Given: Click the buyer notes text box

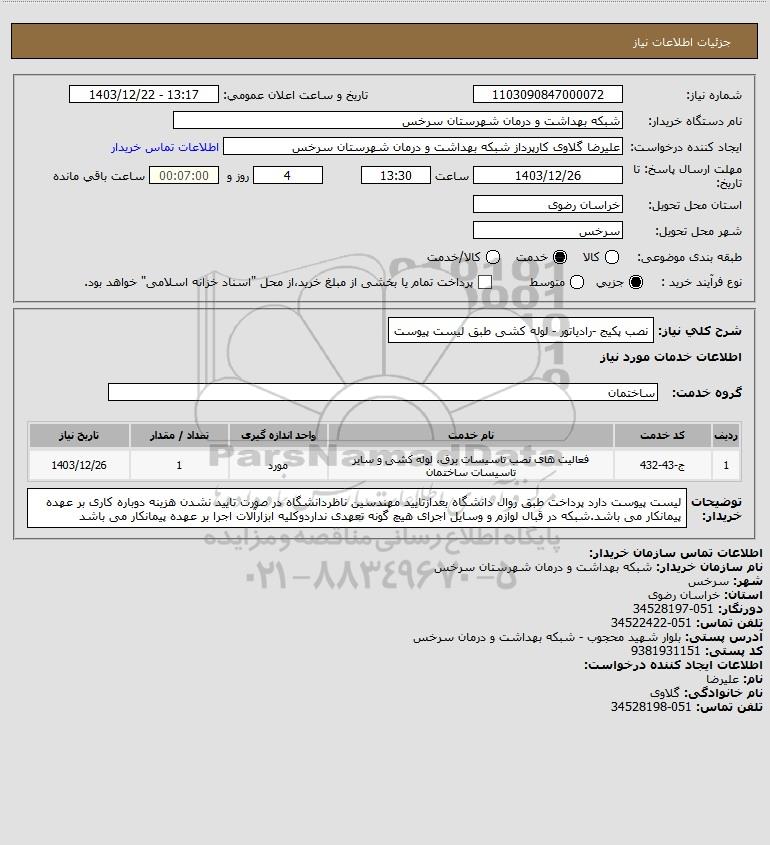Looking at the screenshot, I should 357,508.
